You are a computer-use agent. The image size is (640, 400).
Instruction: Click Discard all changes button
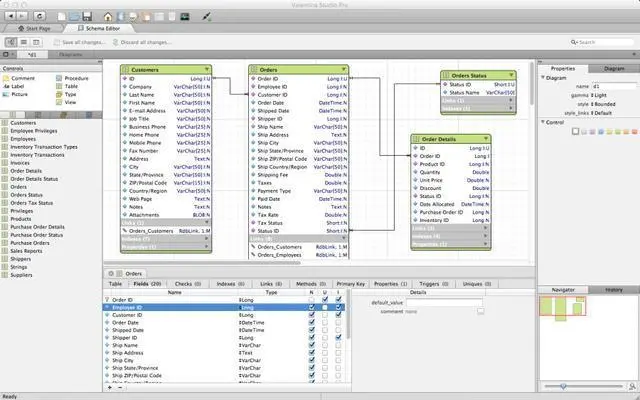pos(142,42)
